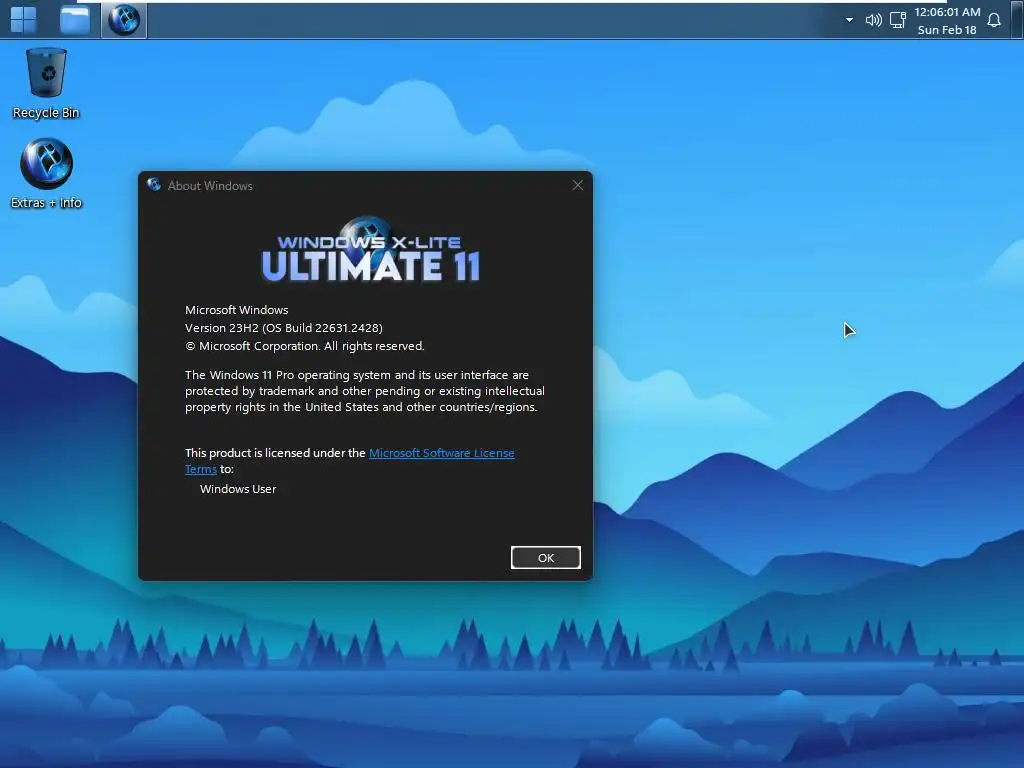Open the Recycle Bin desktop icon
Screen dimensions: 1024x768
click(46, 84)
